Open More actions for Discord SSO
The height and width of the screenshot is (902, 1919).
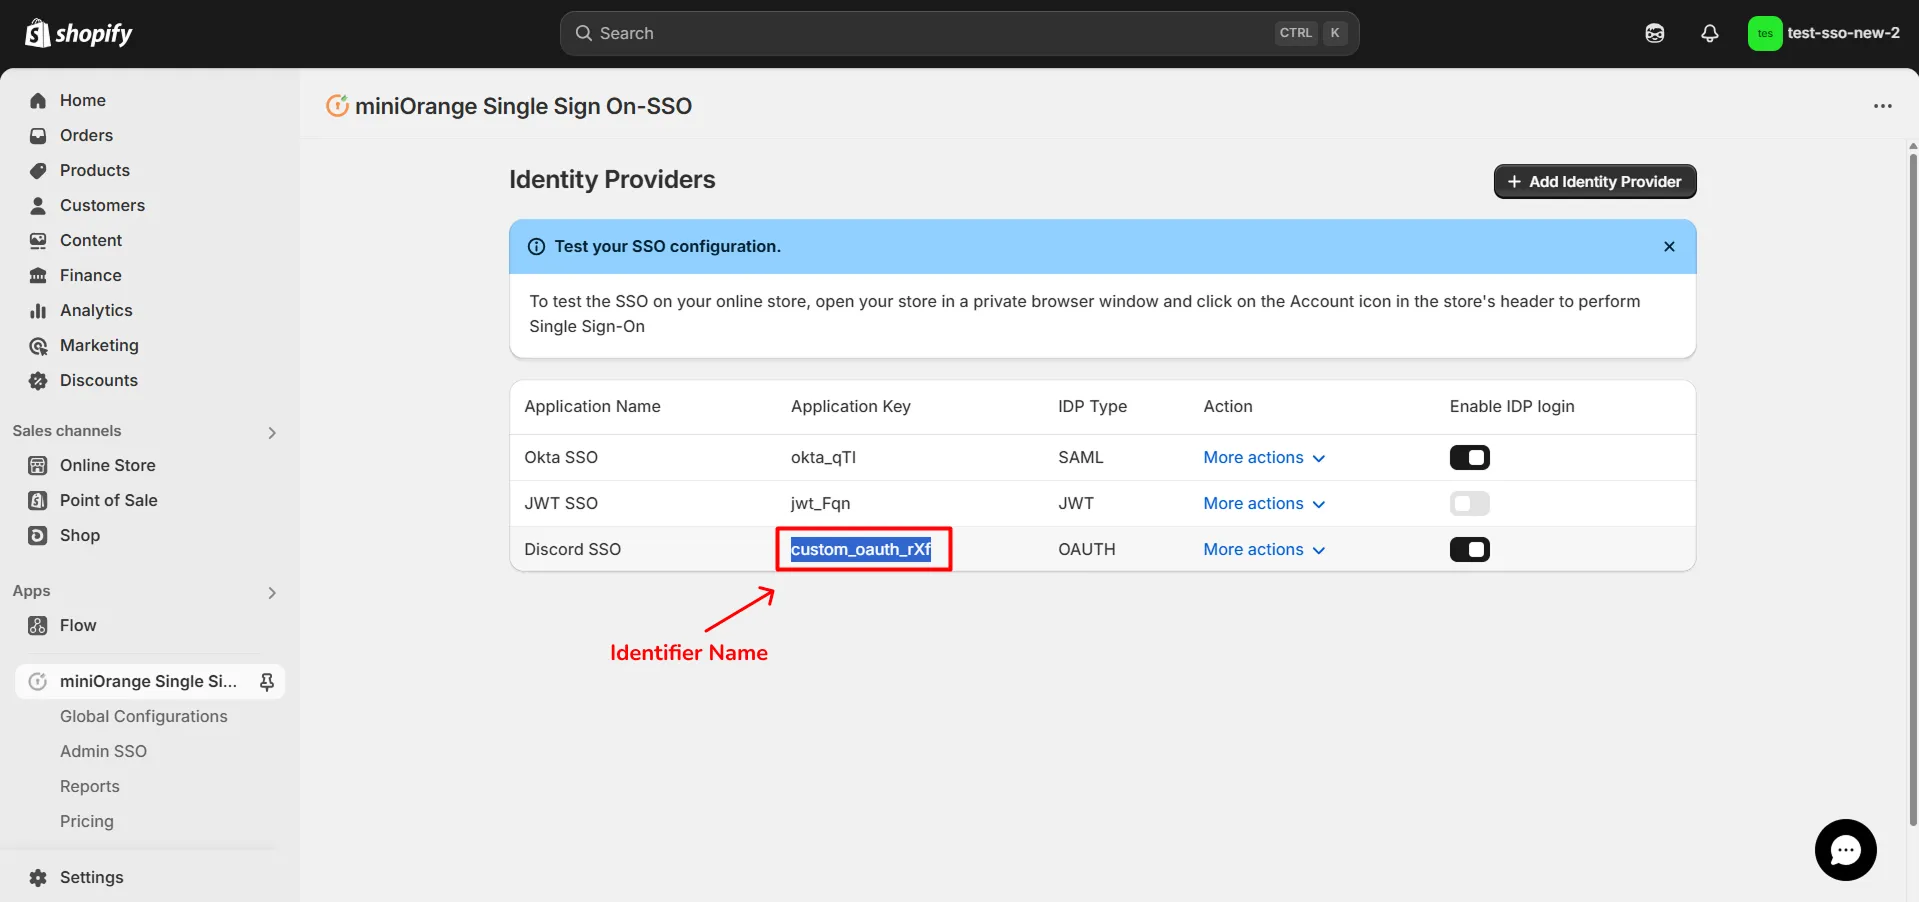(x=1264, y=549)
